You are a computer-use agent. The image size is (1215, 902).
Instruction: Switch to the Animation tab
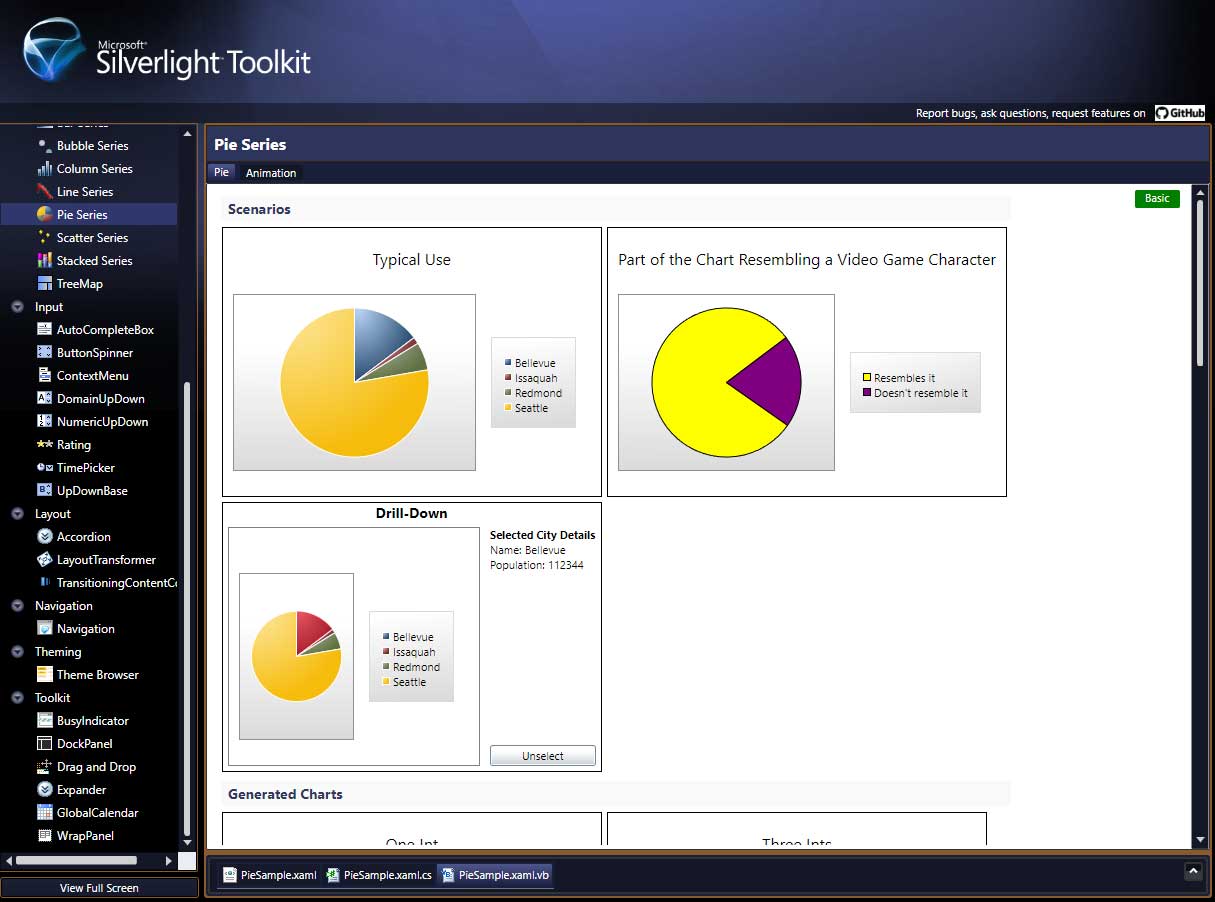(269, 172)
